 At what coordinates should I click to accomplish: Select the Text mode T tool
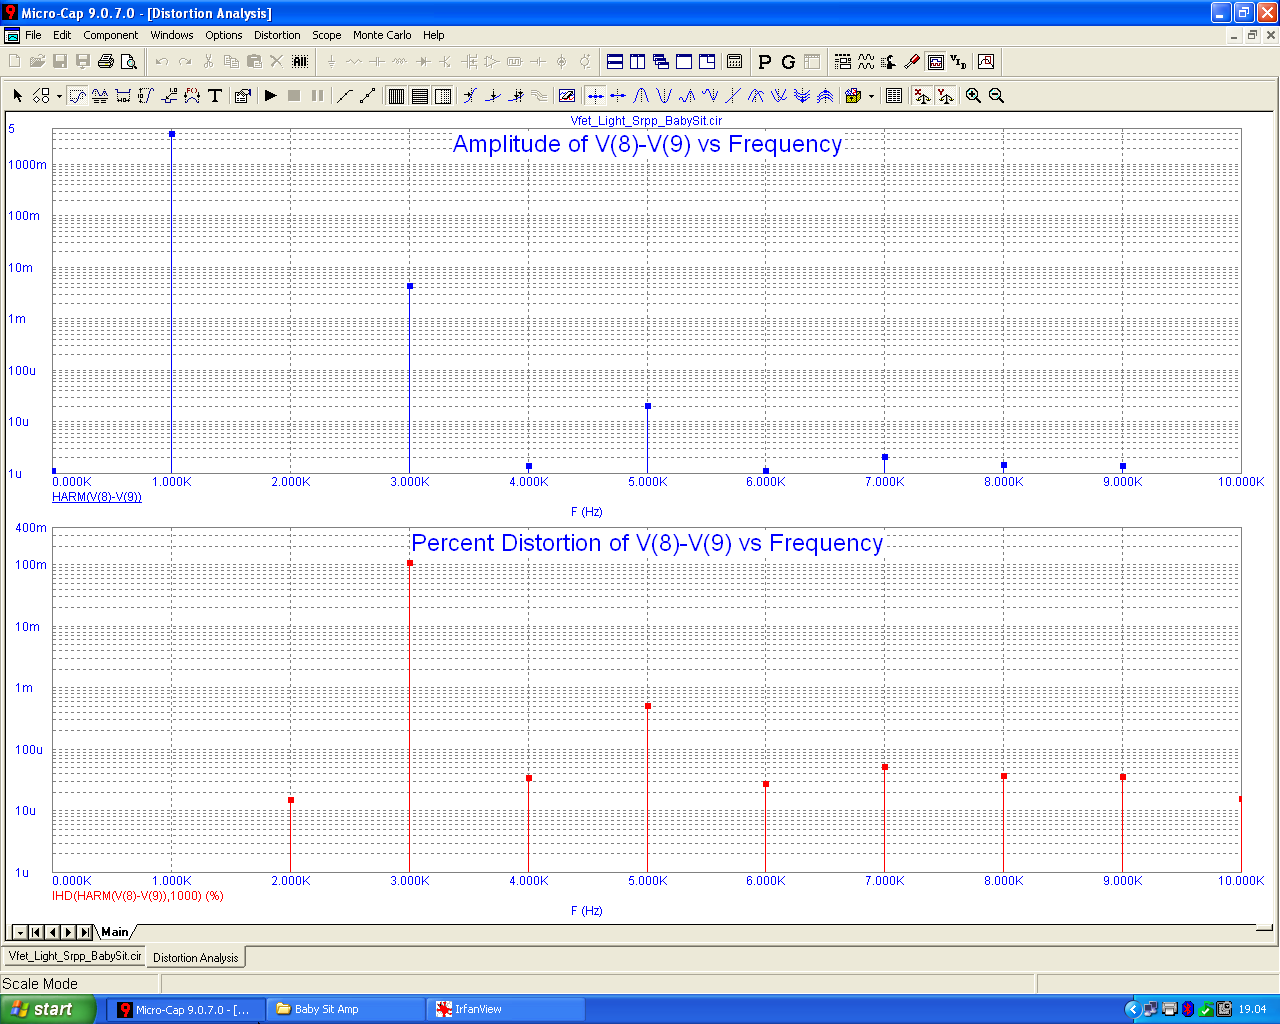click(x=215, y=96)
